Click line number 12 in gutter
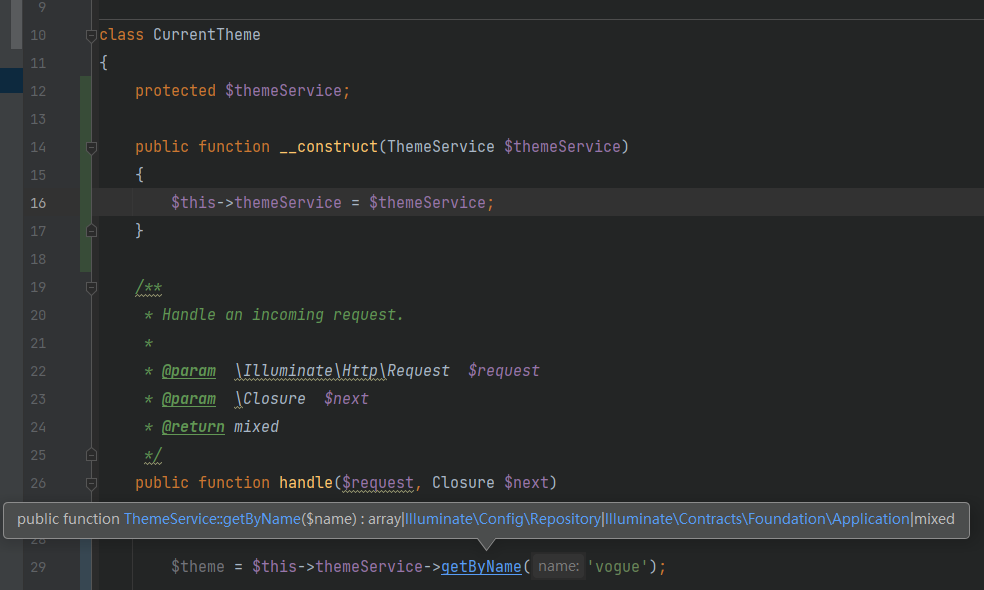This screenshot has width=984, height=590. tap(38, 91)
